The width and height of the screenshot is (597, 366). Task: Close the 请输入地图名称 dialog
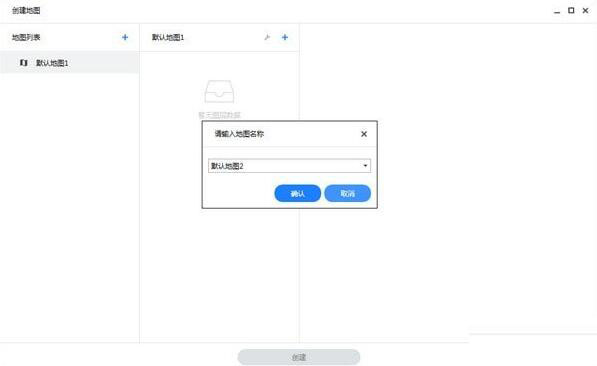(x=364, y=134)
